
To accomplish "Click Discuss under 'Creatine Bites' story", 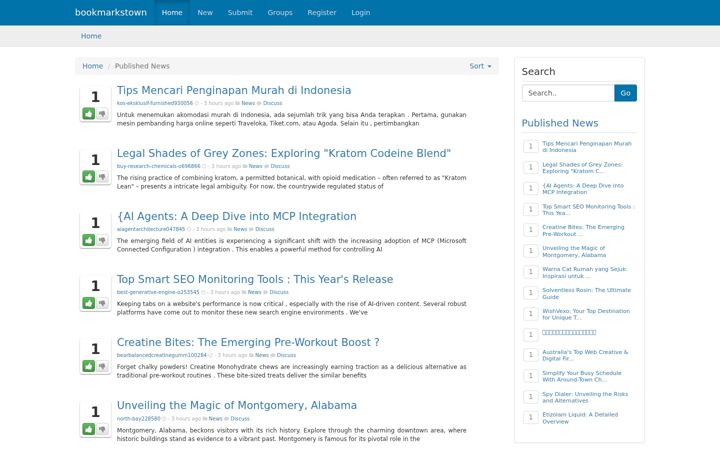I will (x=286, y=355).
